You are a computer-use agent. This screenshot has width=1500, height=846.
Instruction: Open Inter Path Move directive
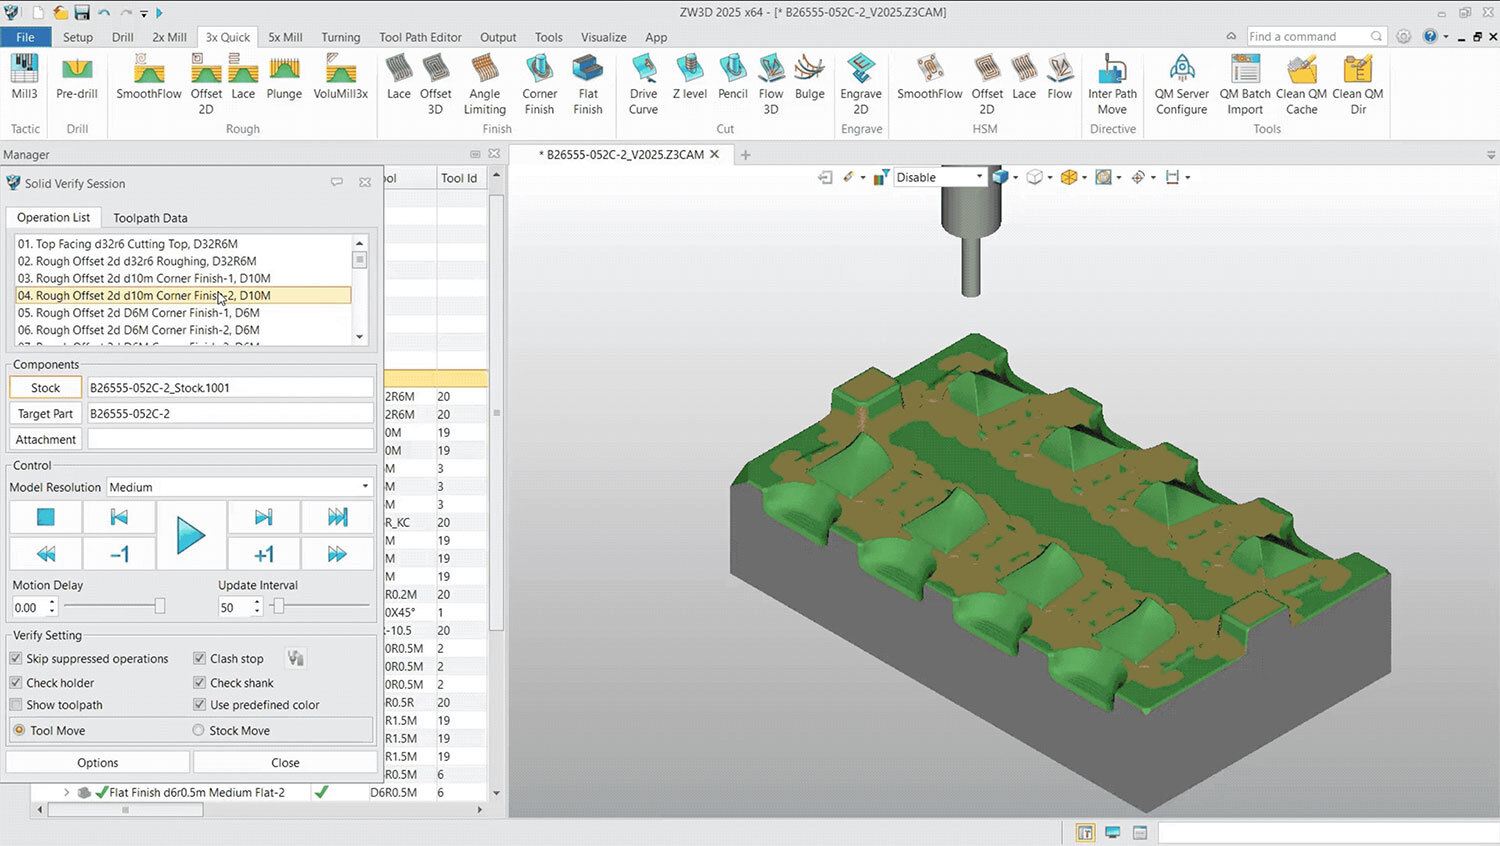point(1112,85)
